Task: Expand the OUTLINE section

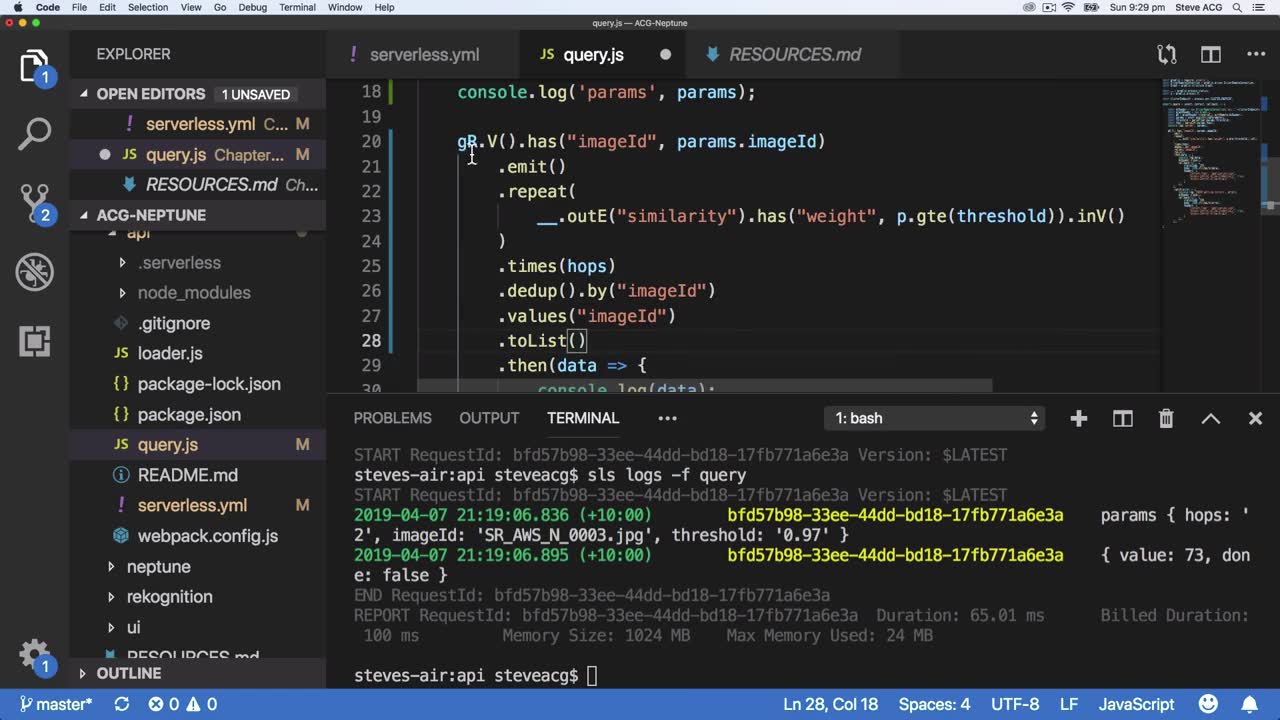Action: pyautogui.click(x=128, y=673)
